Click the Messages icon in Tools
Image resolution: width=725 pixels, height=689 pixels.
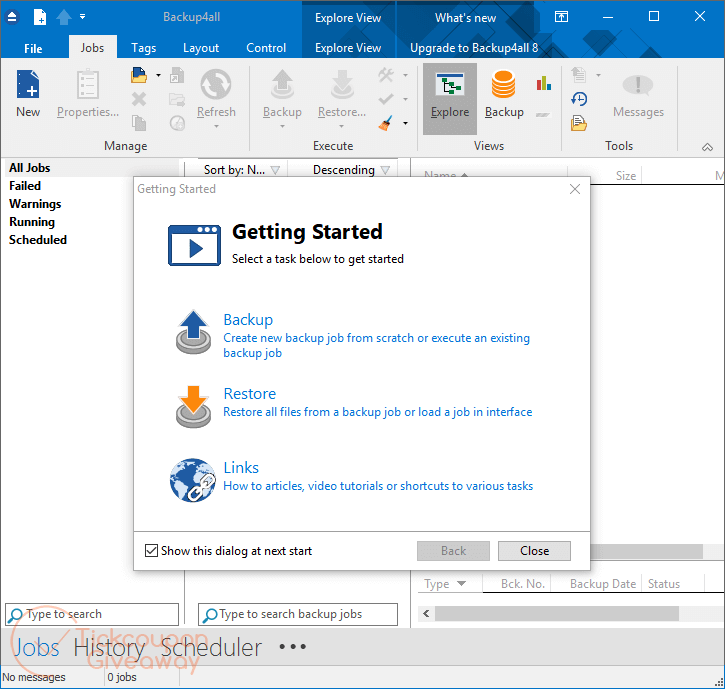638,85
